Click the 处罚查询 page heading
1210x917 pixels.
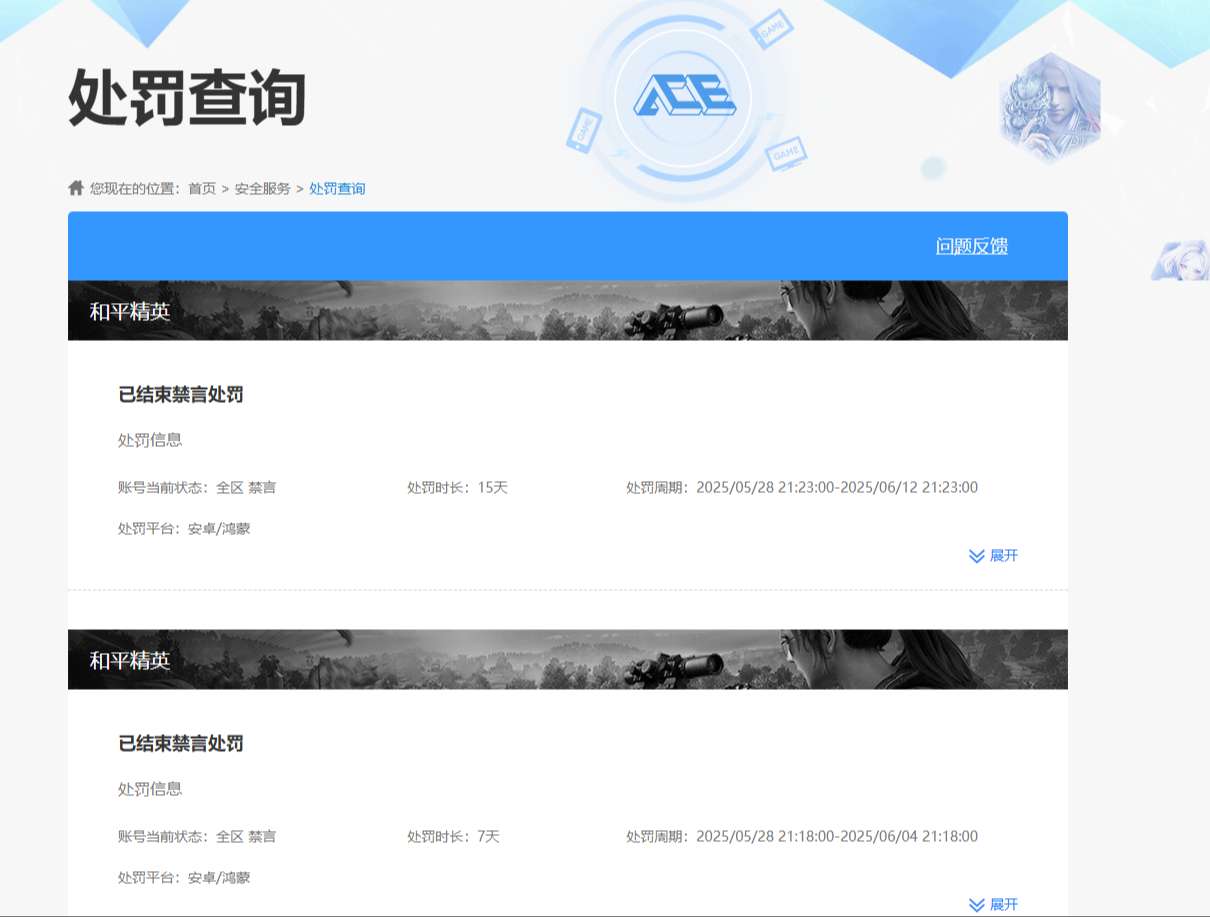click(x=187, y=98)
